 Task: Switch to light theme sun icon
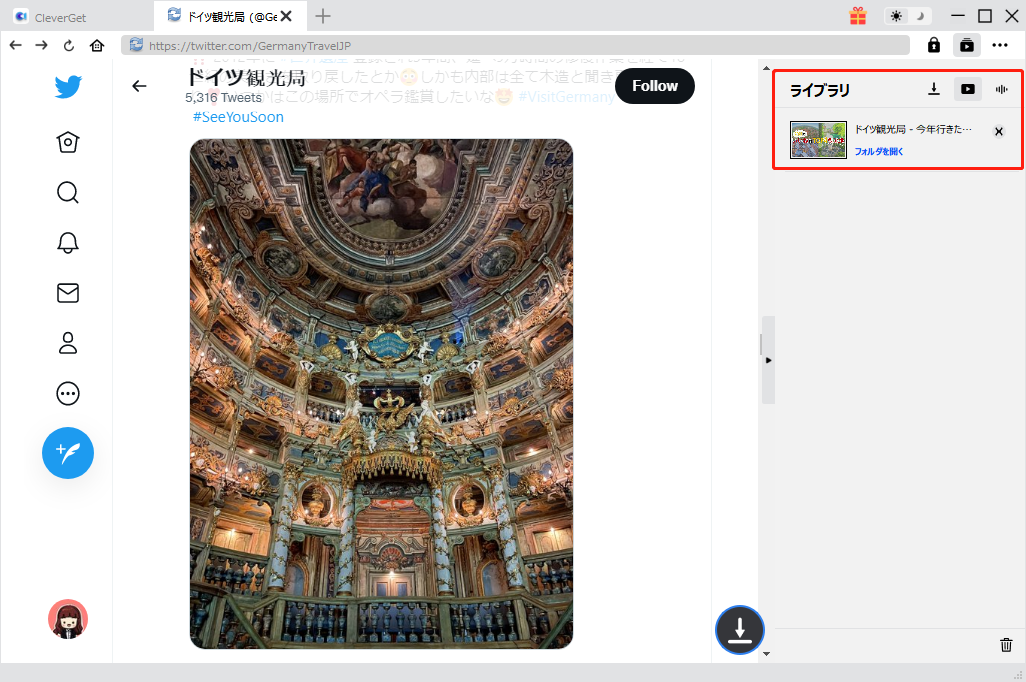(x=896, y=16)
